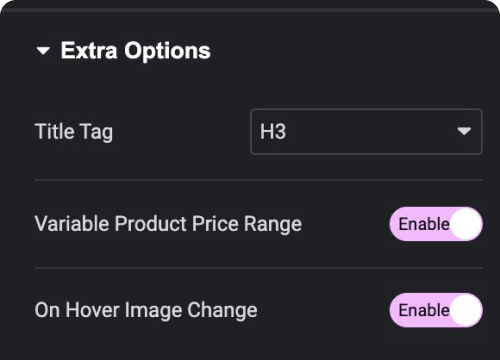Click the Title Tag dropdown caret
The height and width of the screenshot is (360, 500).
464,131
